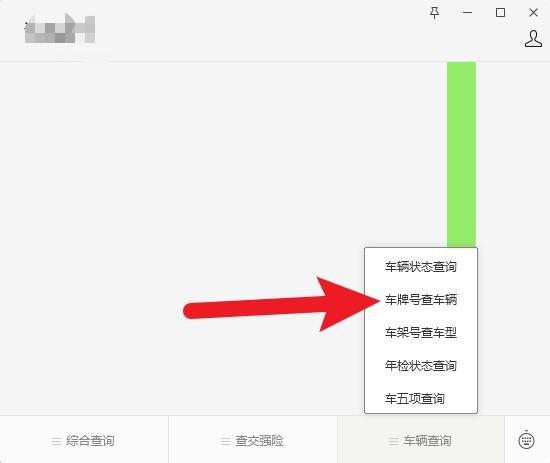Click the hamburger icon beside 综合查询
Image resolution: width=550 pixels, height=463 pixels.
pyautogui.click(x=56, y=441)
